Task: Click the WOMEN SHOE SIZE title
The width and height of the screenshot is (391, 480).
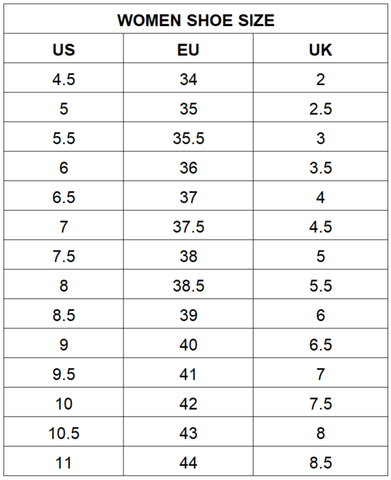Action: tap(196, 20)
